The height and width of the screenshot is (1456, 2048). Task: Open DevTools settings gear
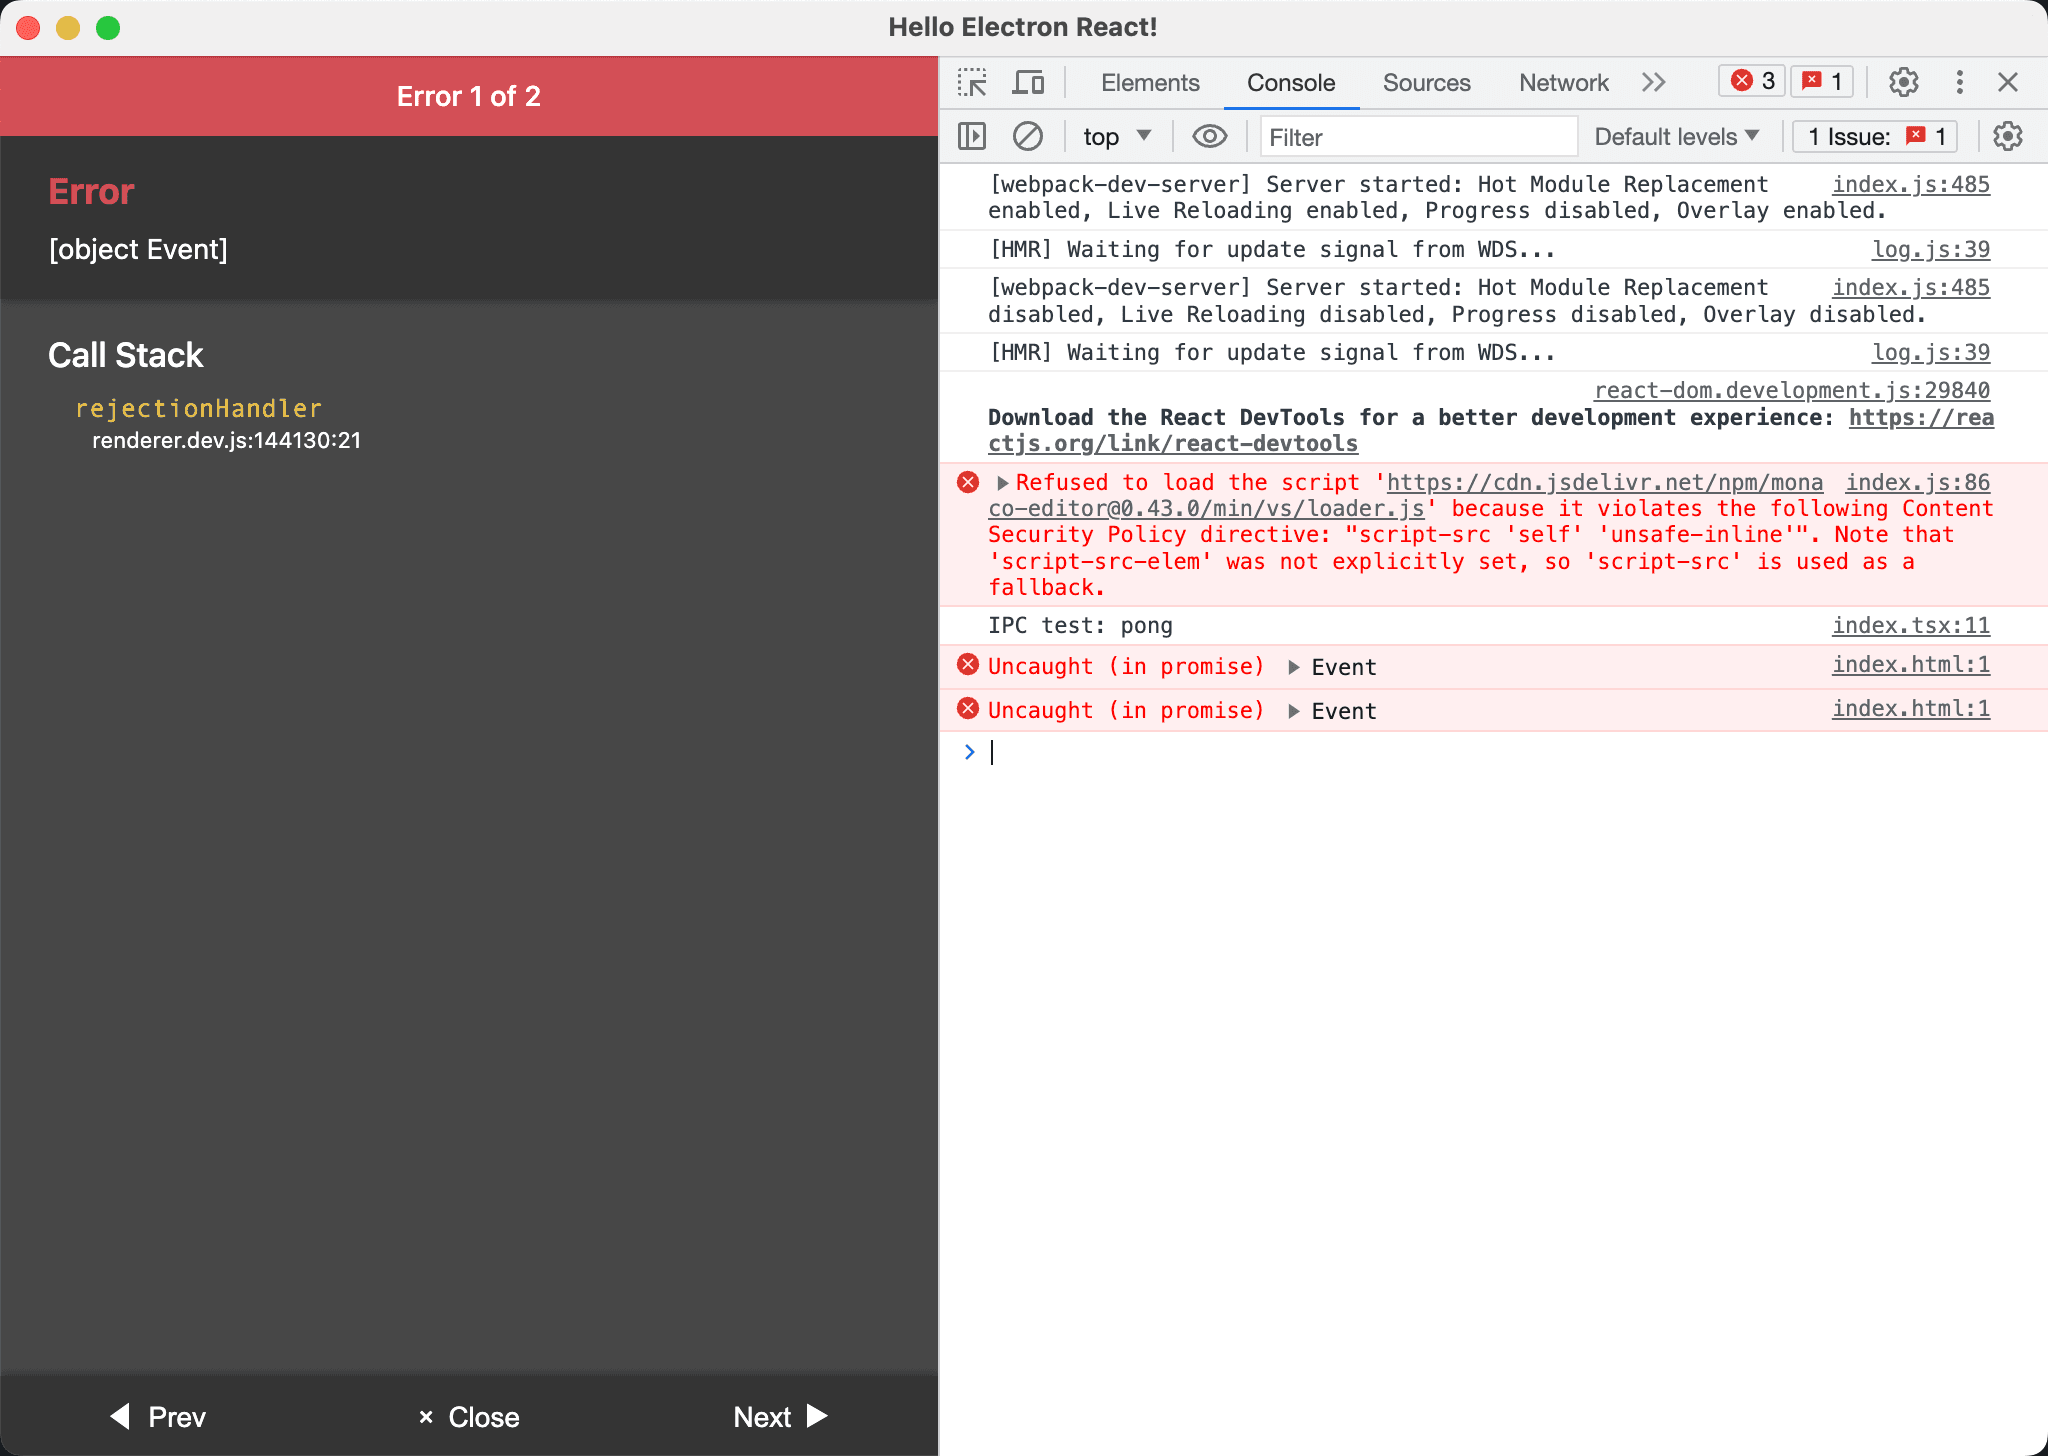click(x=1902, y=82)
